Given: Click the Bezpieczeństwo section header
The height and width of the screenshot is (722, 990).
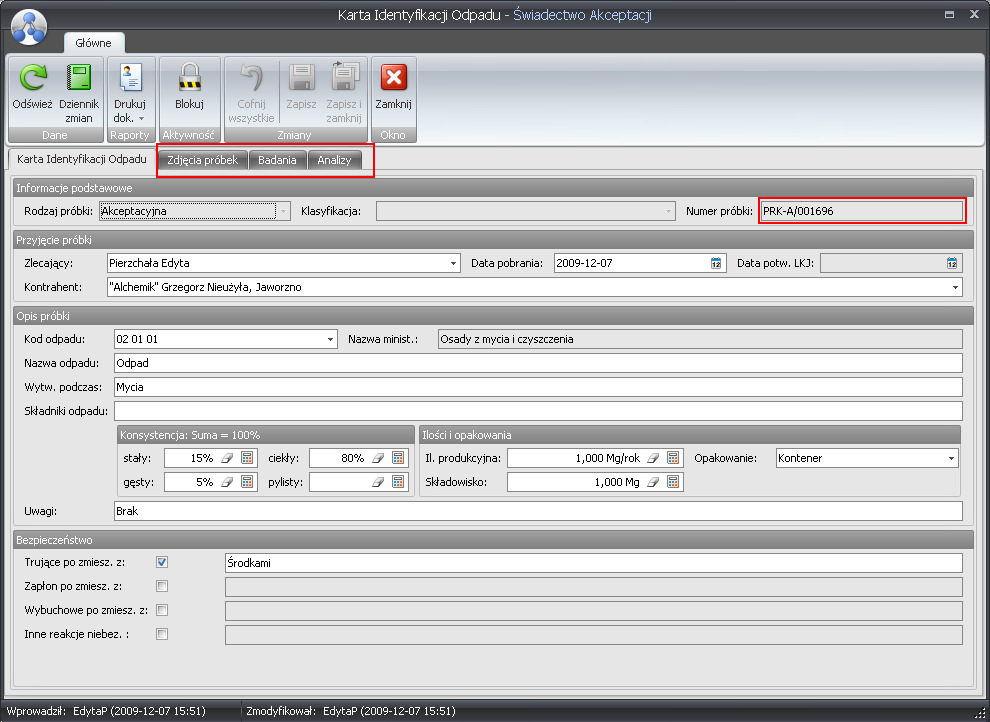Looking at the screenshot, I should 494,540.
